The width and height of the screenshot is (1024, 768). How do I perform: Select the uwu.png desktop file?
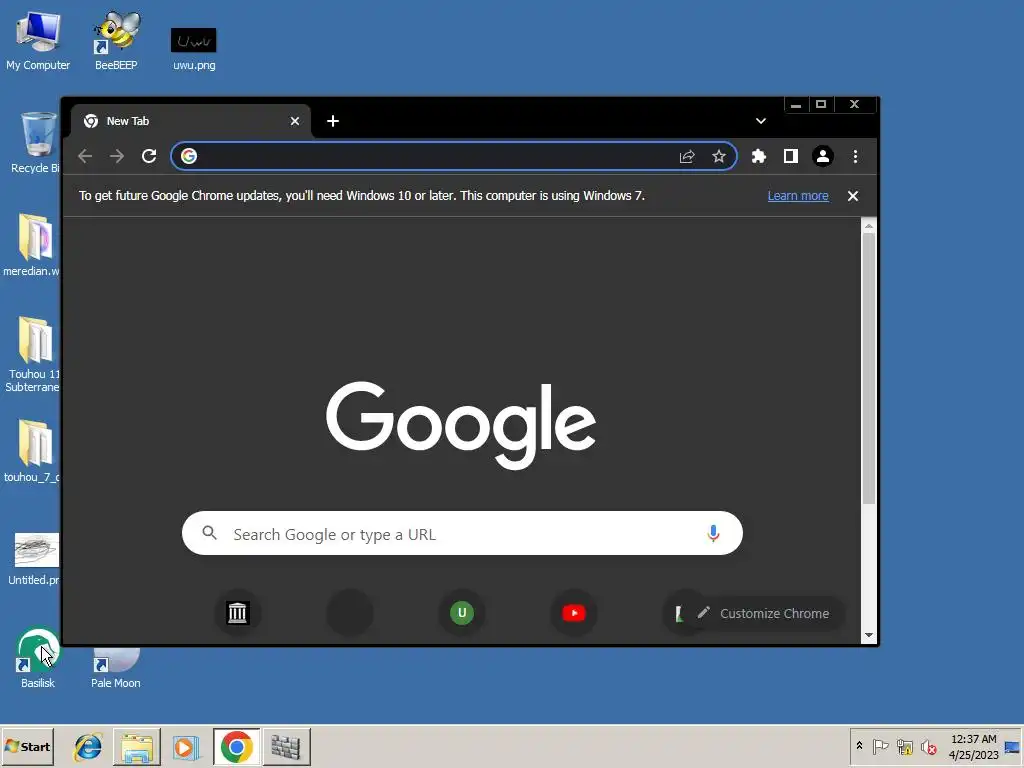(194, 49)
